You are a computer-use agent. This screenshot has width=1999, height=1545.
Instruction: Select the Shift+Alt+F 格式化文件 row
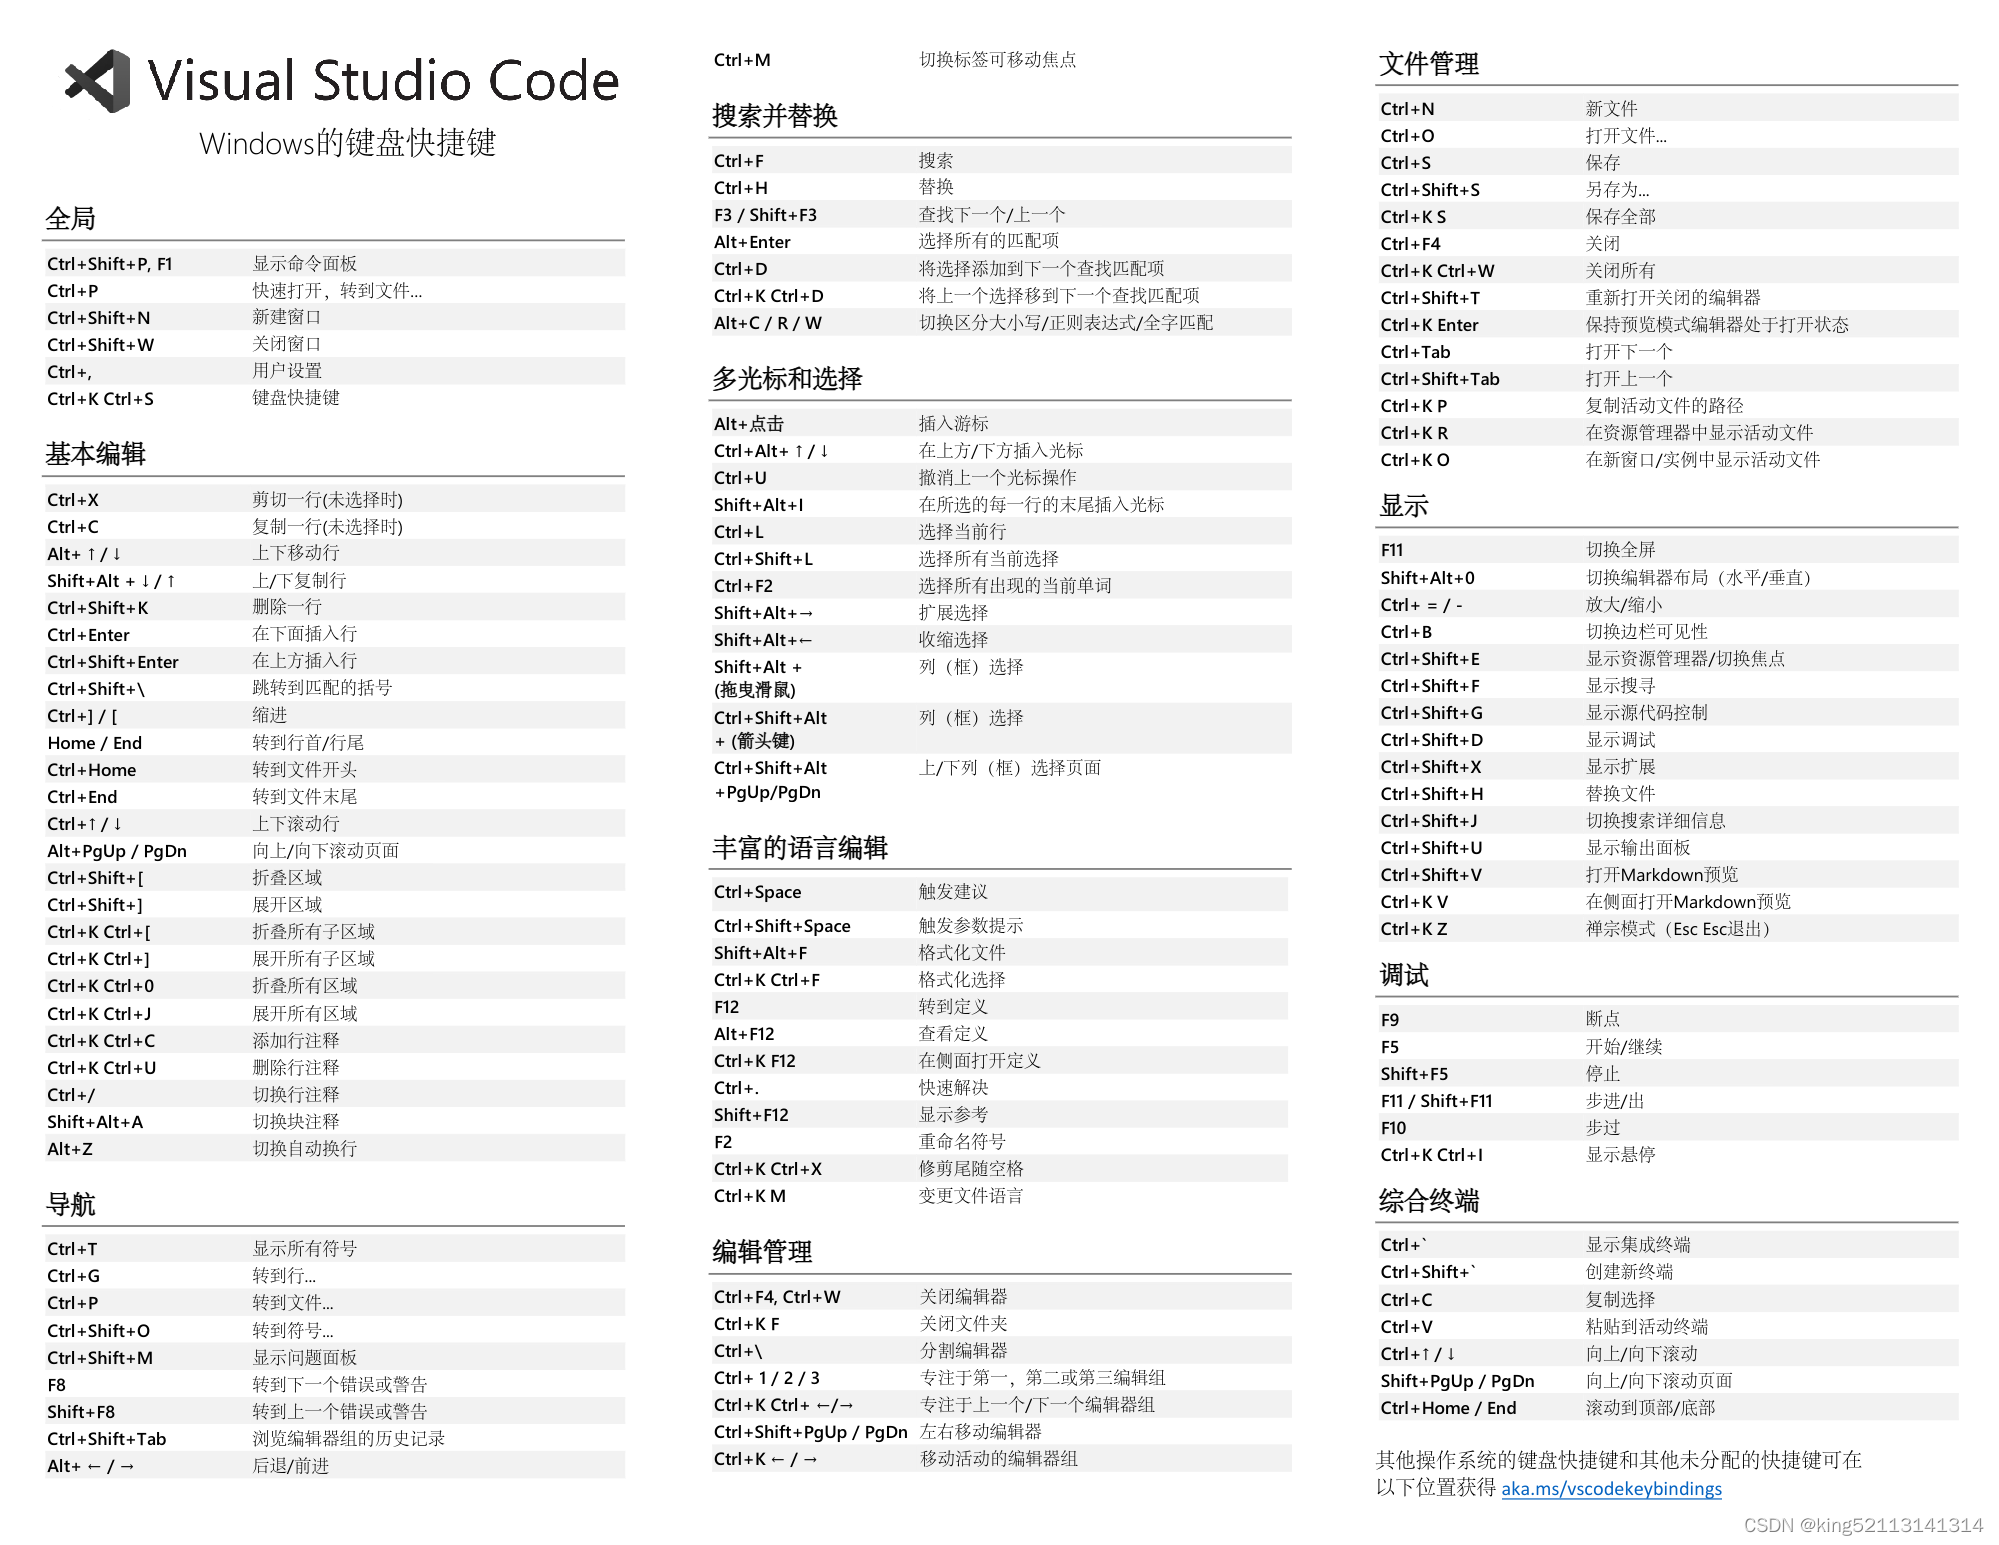pos(1000,953)
